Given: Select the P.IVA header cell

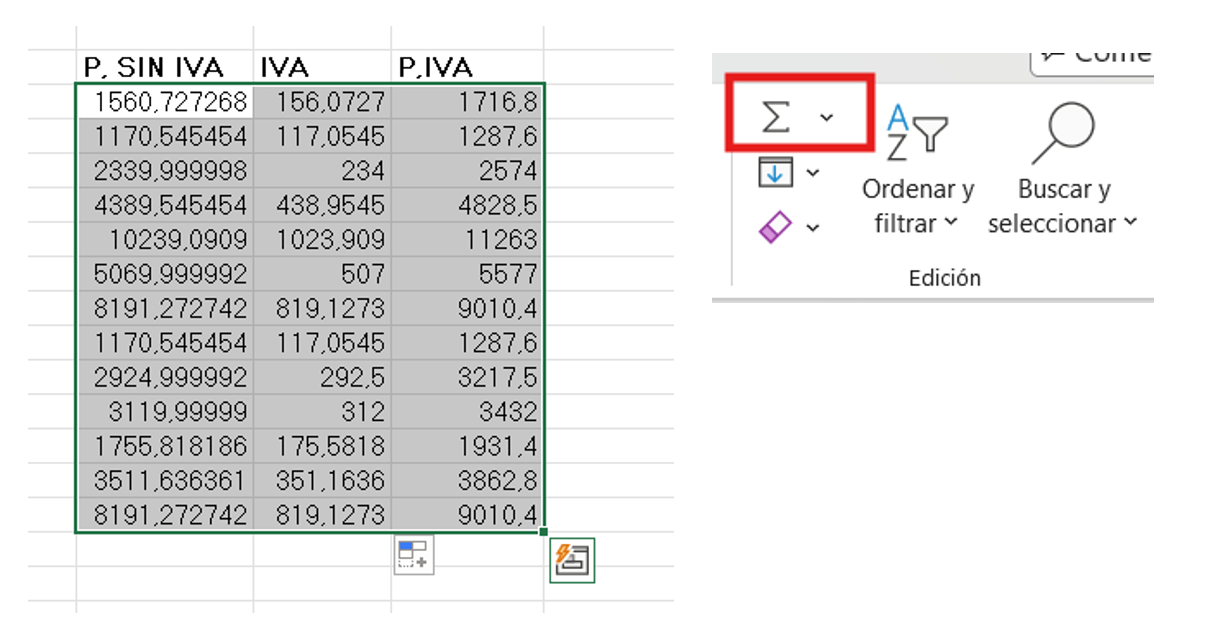Looking at the screenshot, I should click(x=467, y=67).
